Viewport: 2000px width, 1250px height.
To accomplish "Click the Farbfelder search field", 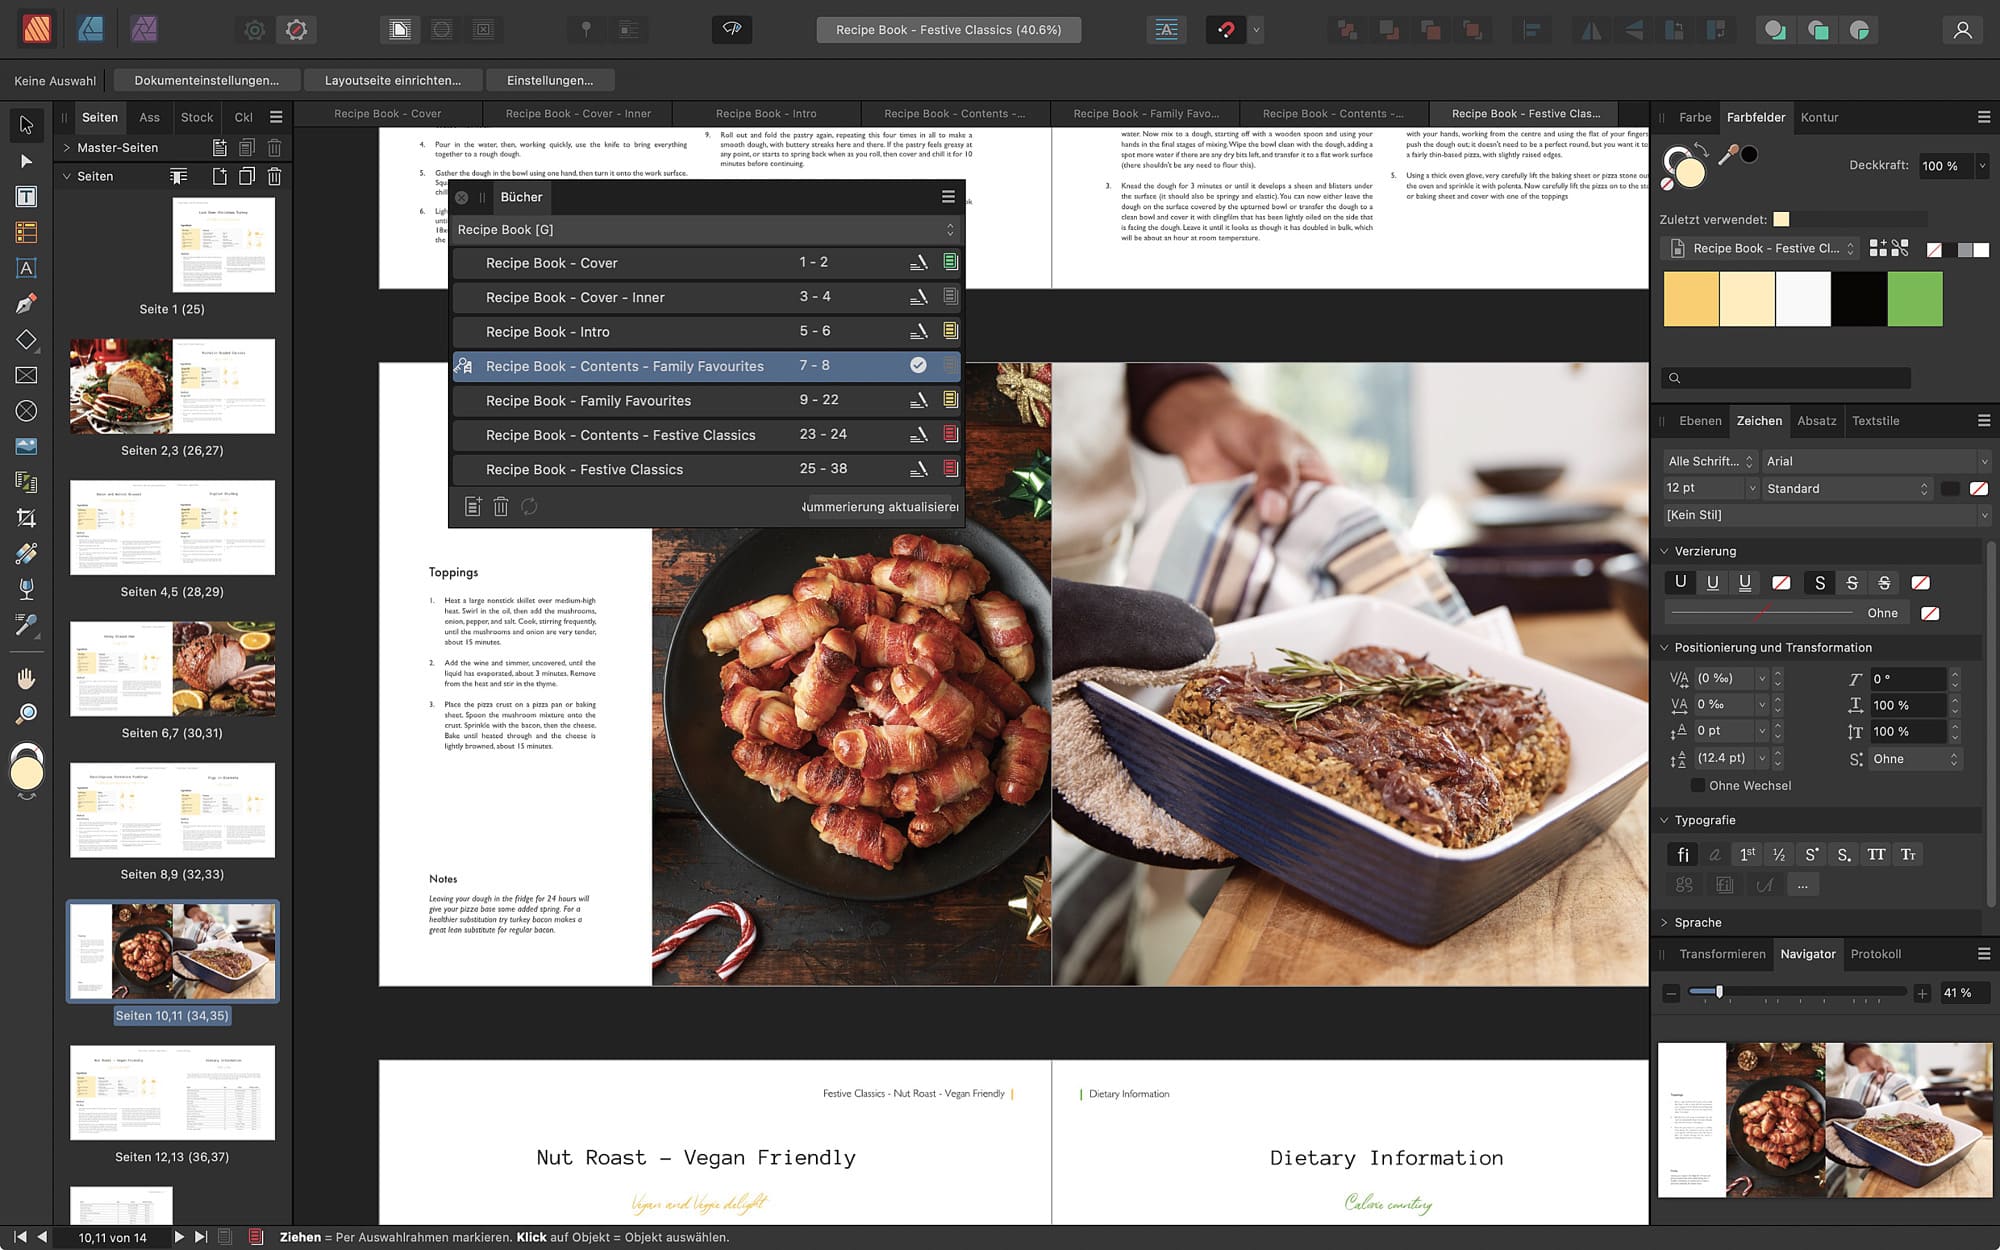I will click(1786, 378).
